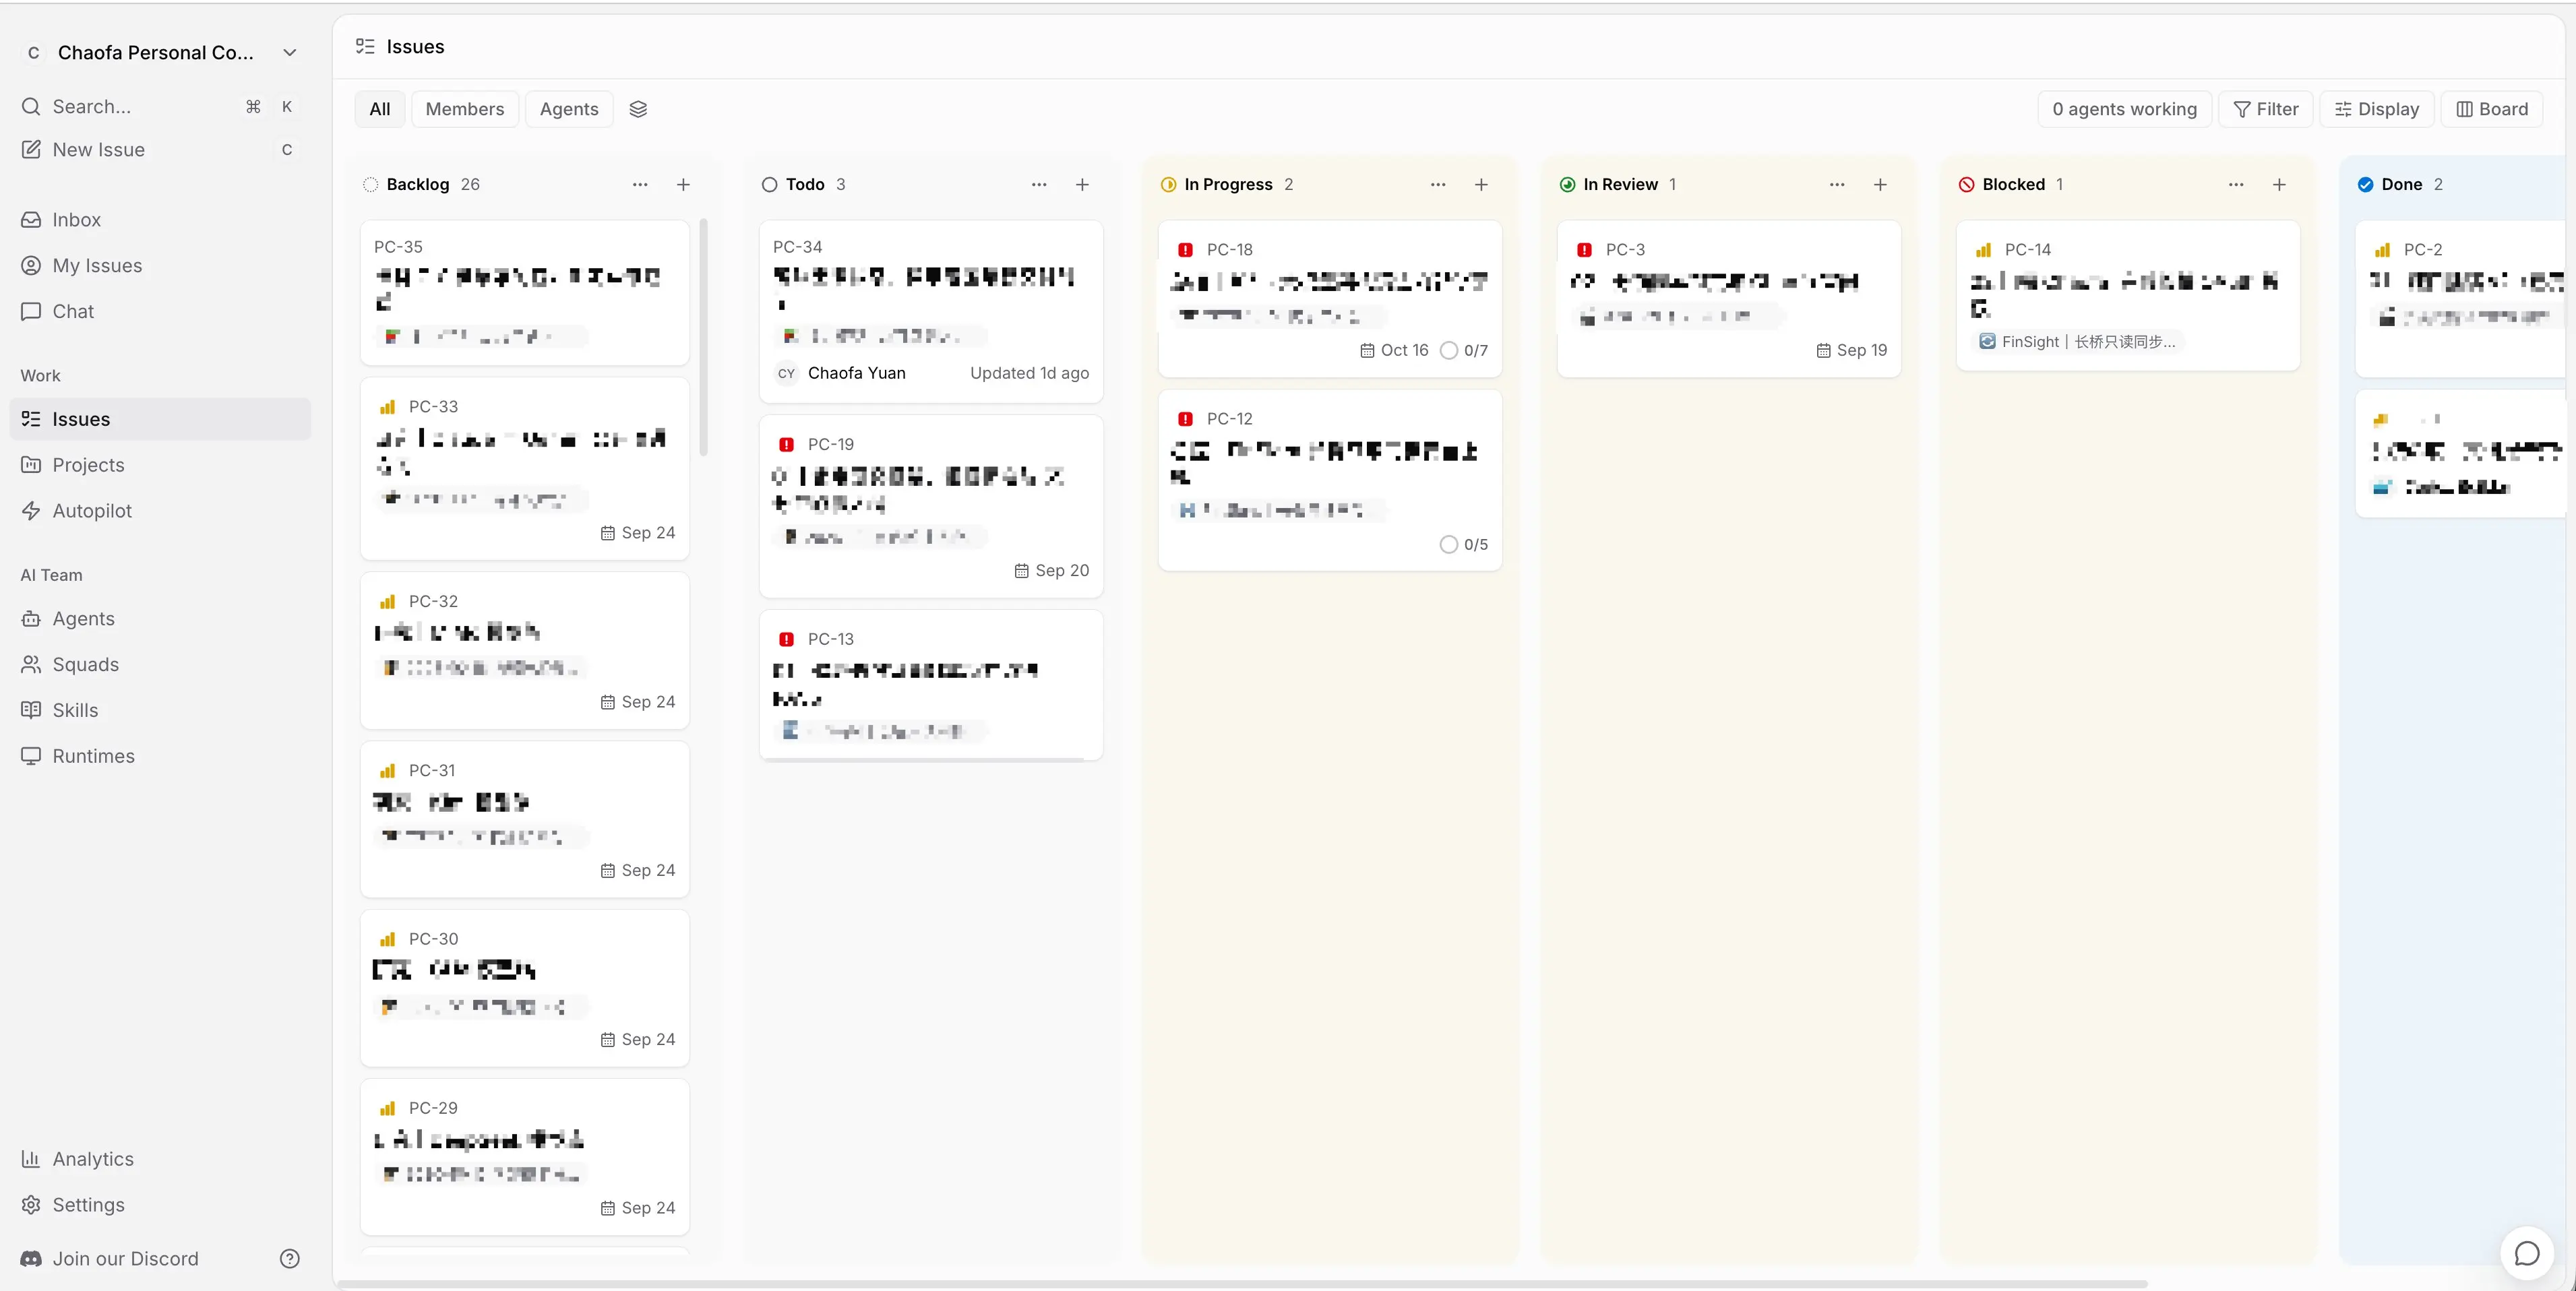This screenshot has height=1291, width=2576.
Task: Open In Review column more options menu
Action: (1837, 185)
